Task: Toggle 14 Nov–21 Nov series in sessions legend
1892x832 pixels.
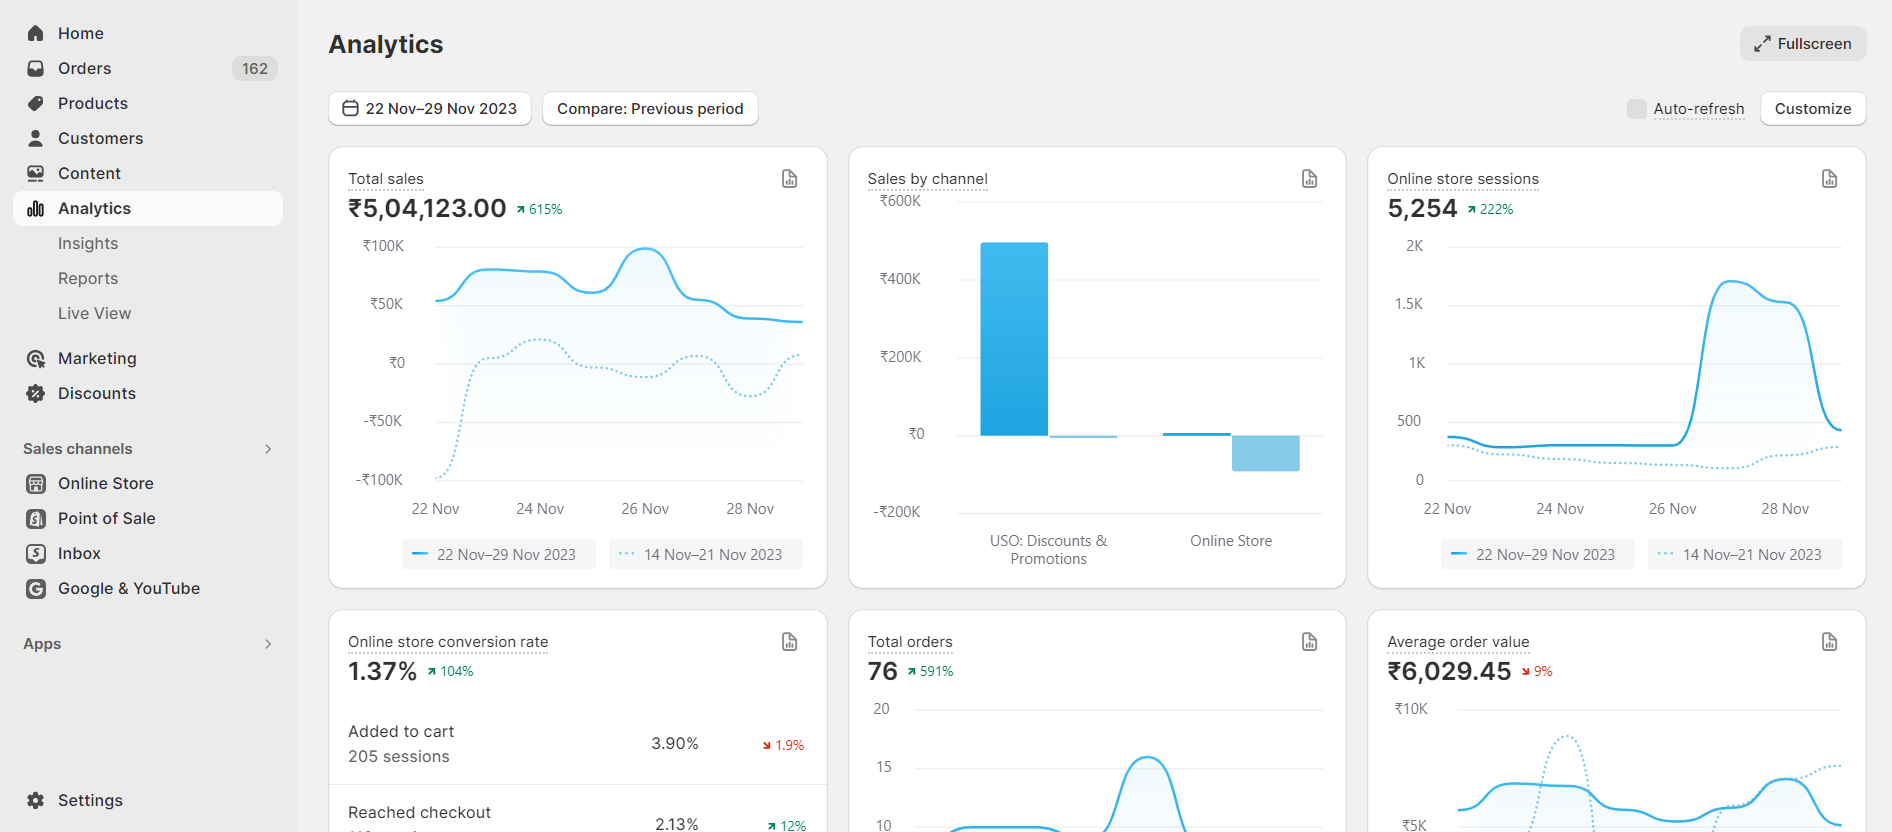Action: click(1744, 555)
